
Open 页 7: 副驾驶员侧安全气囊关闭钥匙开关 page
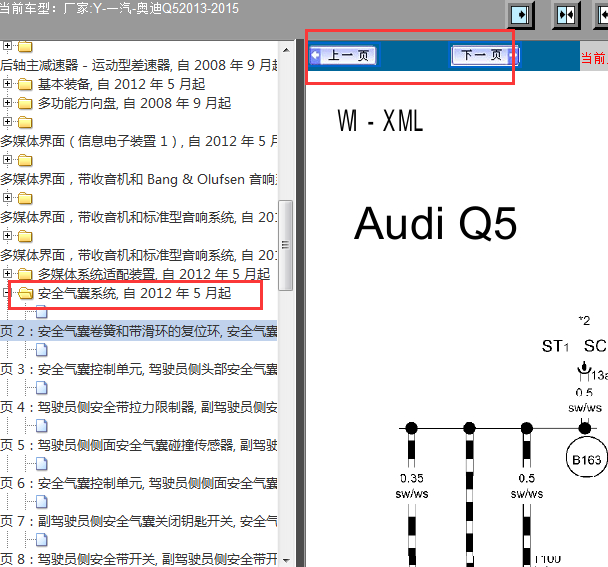138,521
